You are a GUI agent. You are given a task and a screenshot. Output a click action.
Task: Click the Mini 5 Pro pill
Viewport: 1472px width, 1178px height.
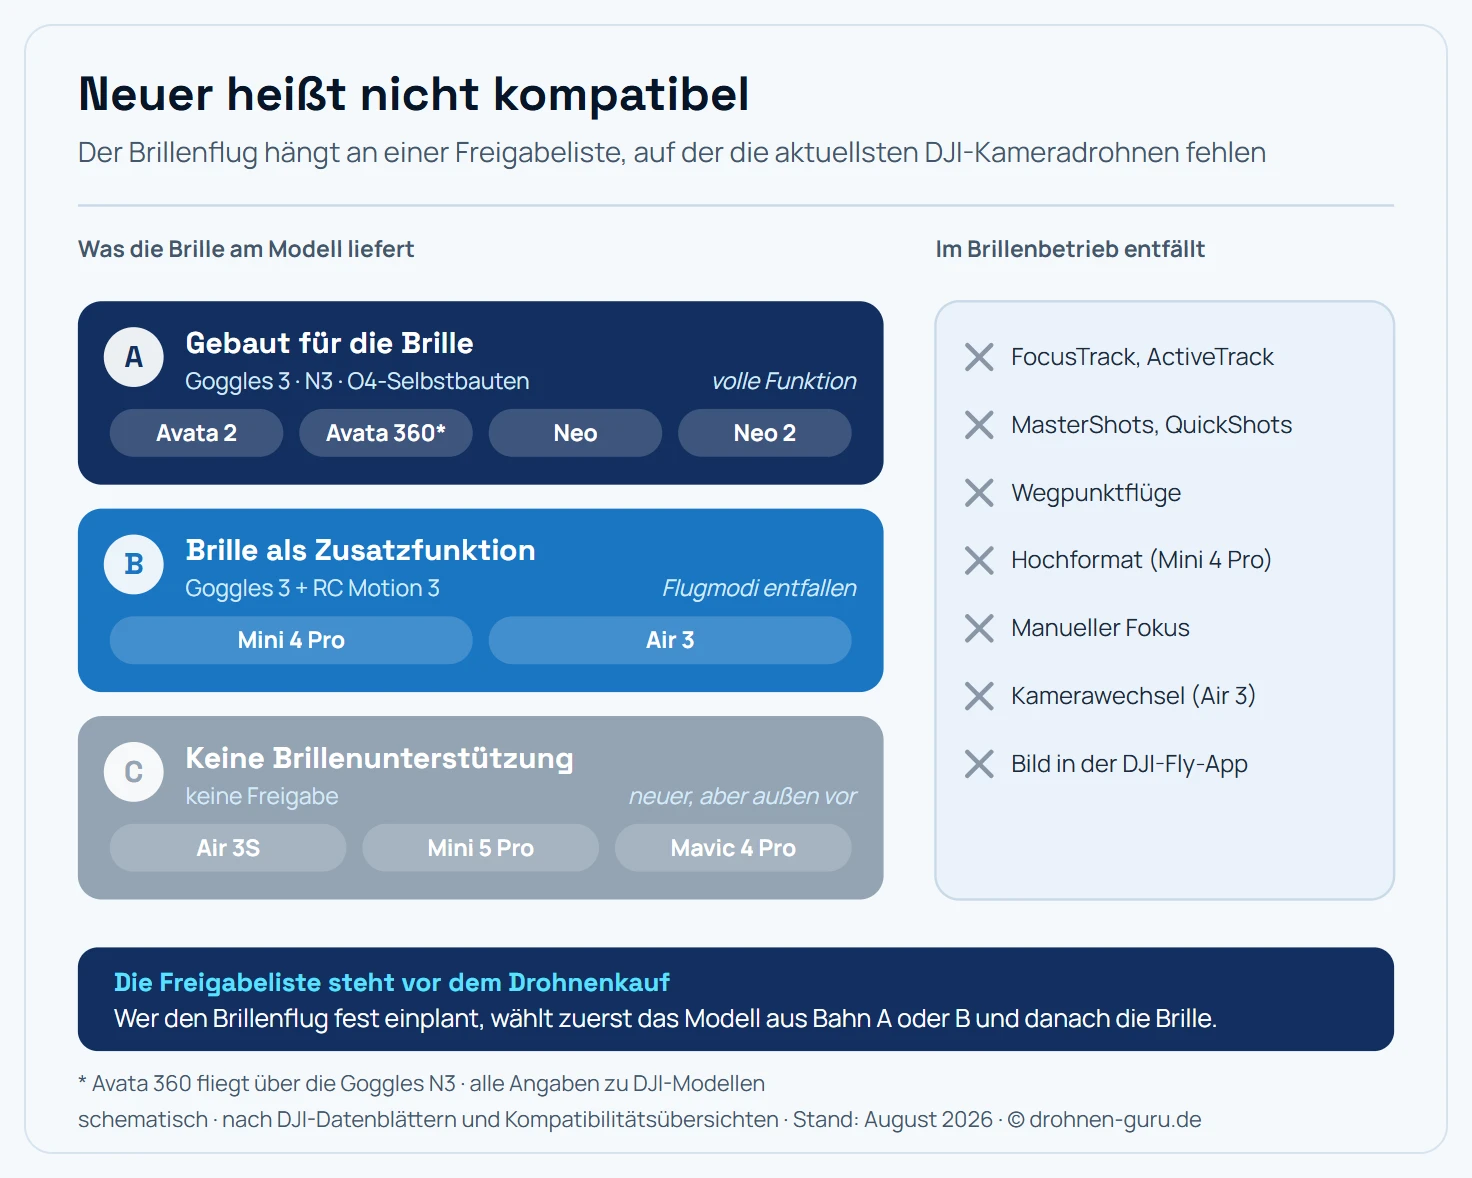coord(481,848)
